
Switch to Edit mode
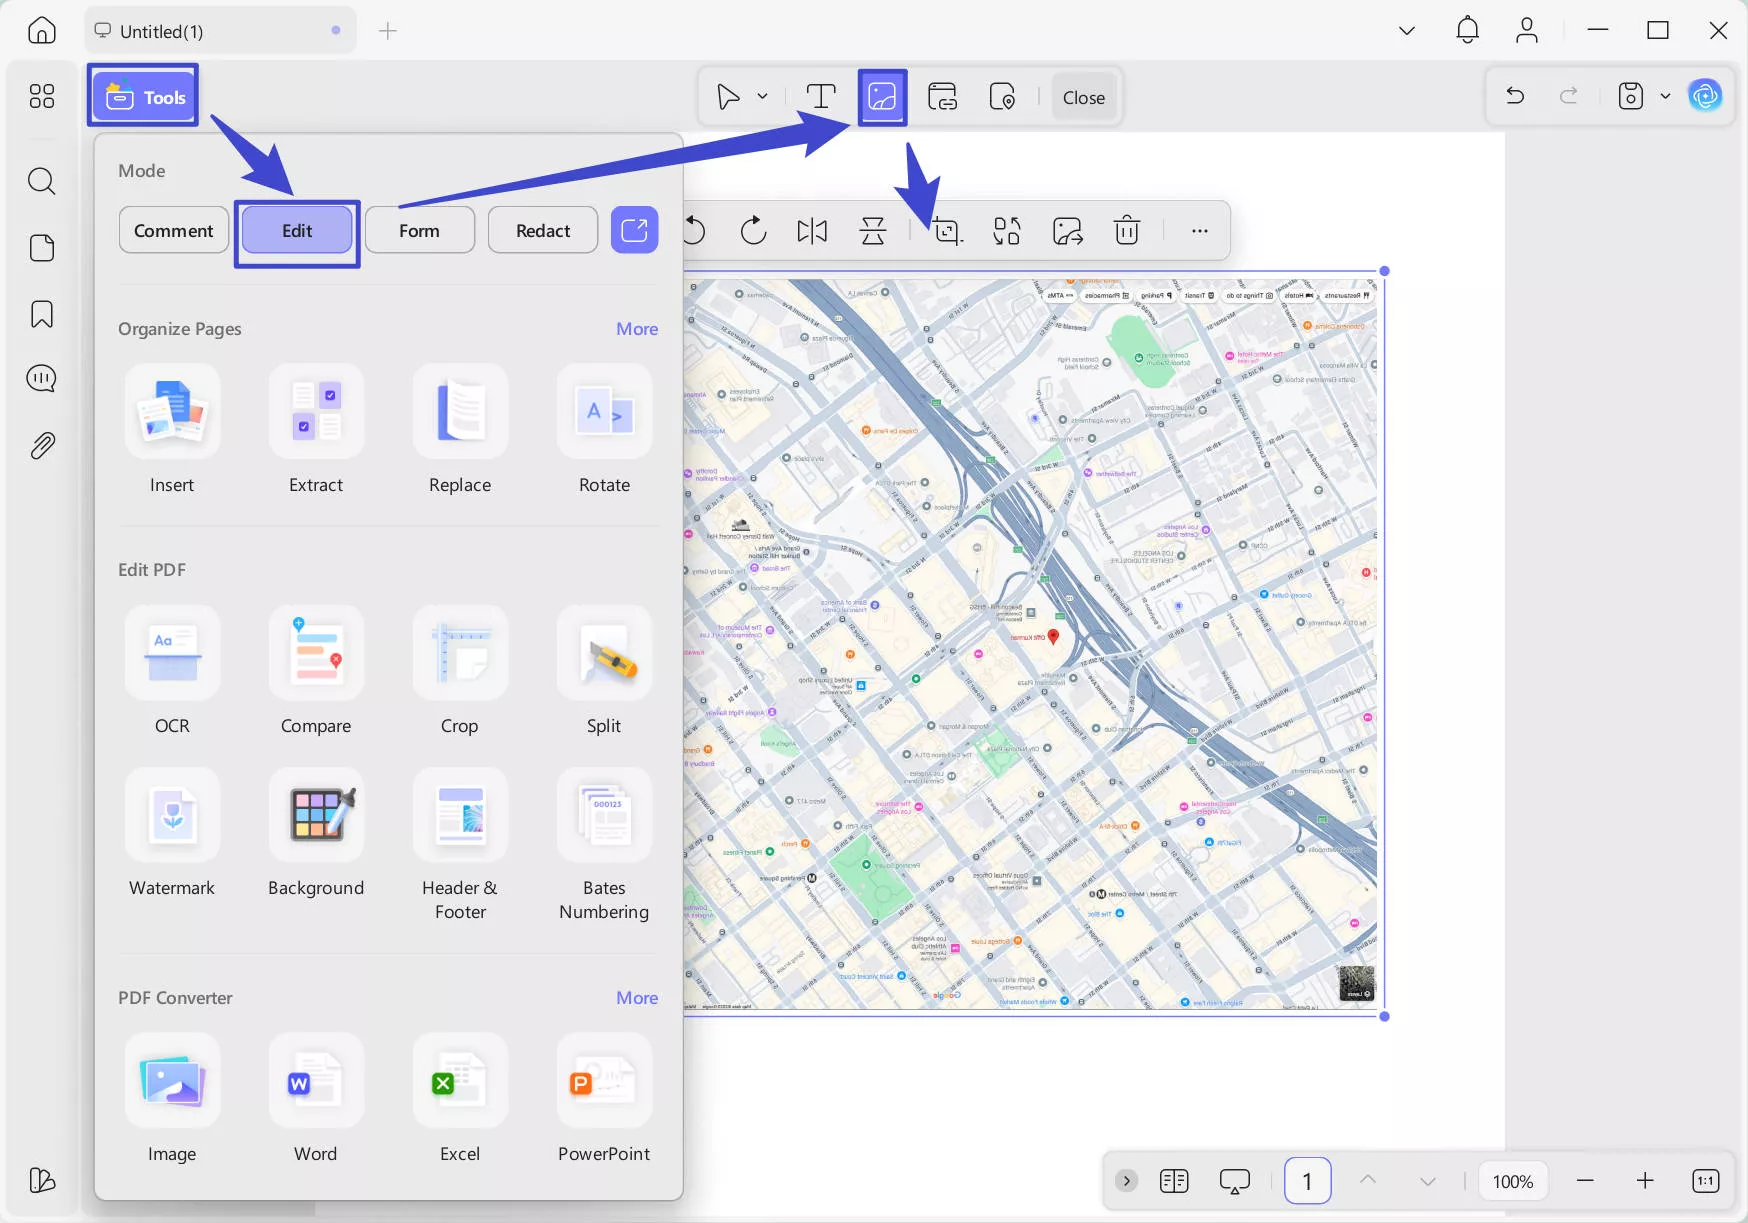coord(296,230)
